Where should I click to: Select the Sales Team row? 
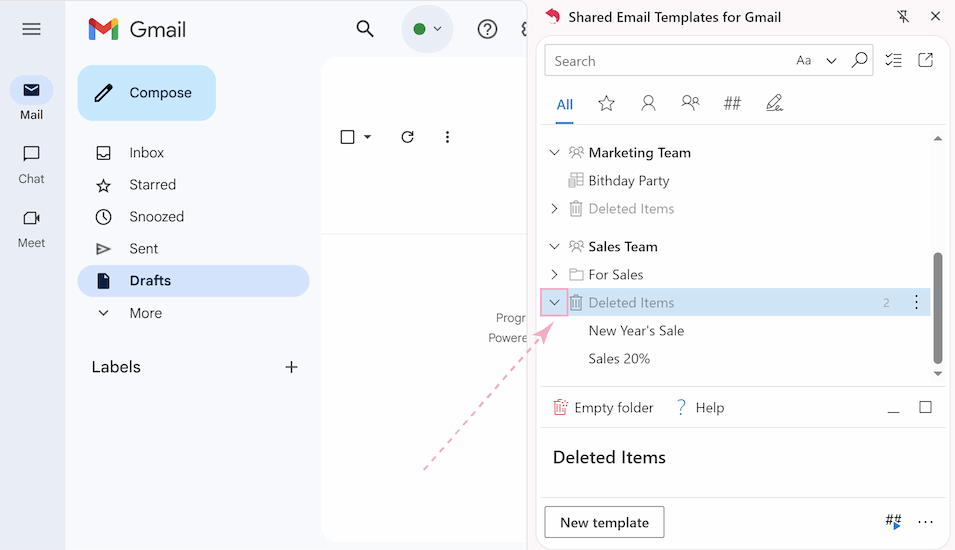point(736,247)
